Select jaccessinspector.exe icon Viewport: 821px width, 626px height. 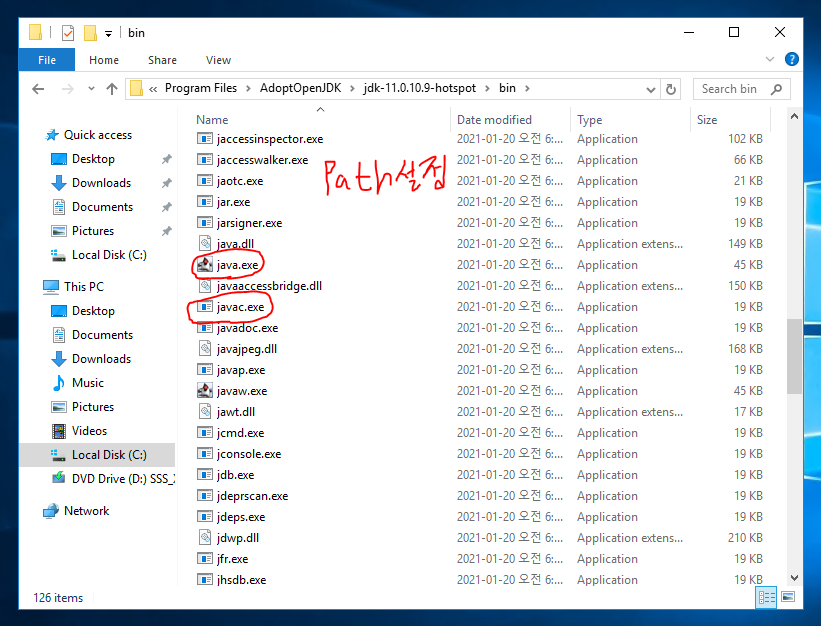[205, 139]
